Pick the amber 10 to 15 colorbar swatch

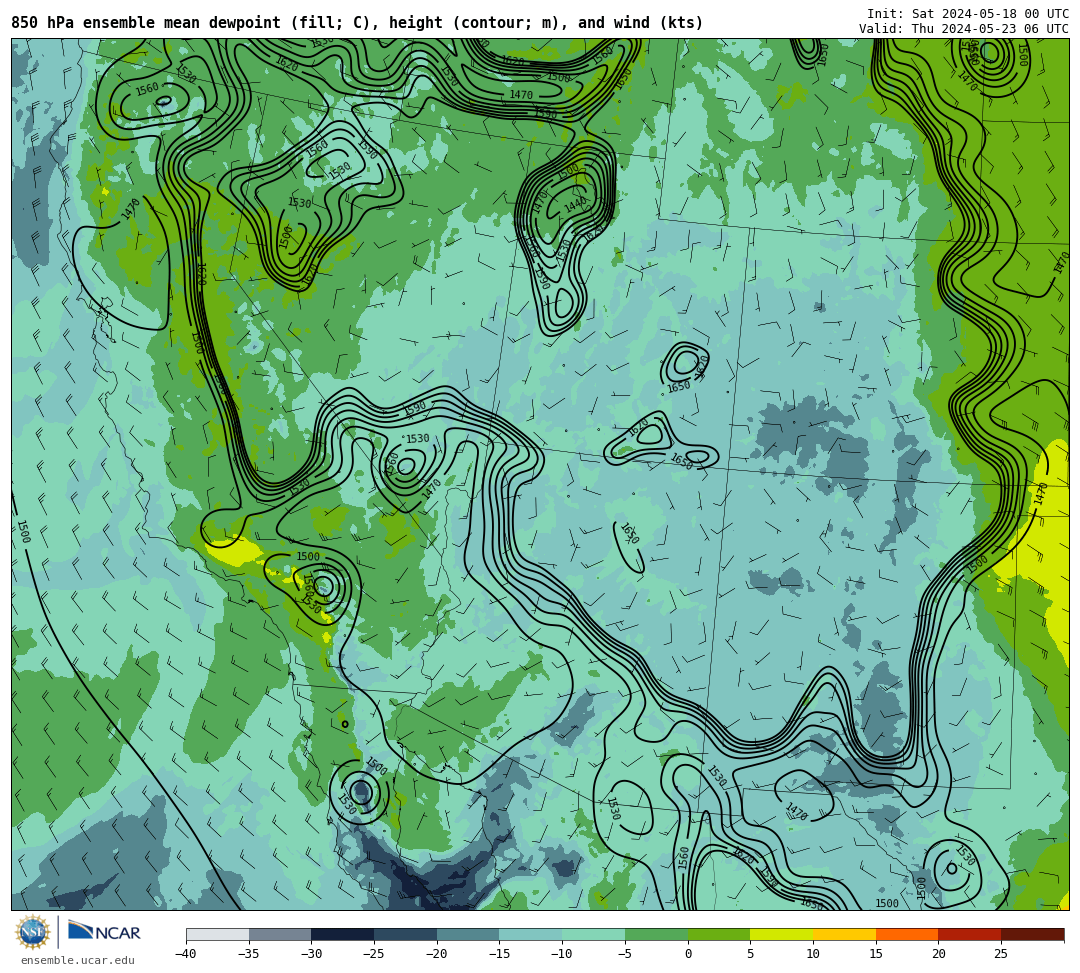click(x=844, y=934)
